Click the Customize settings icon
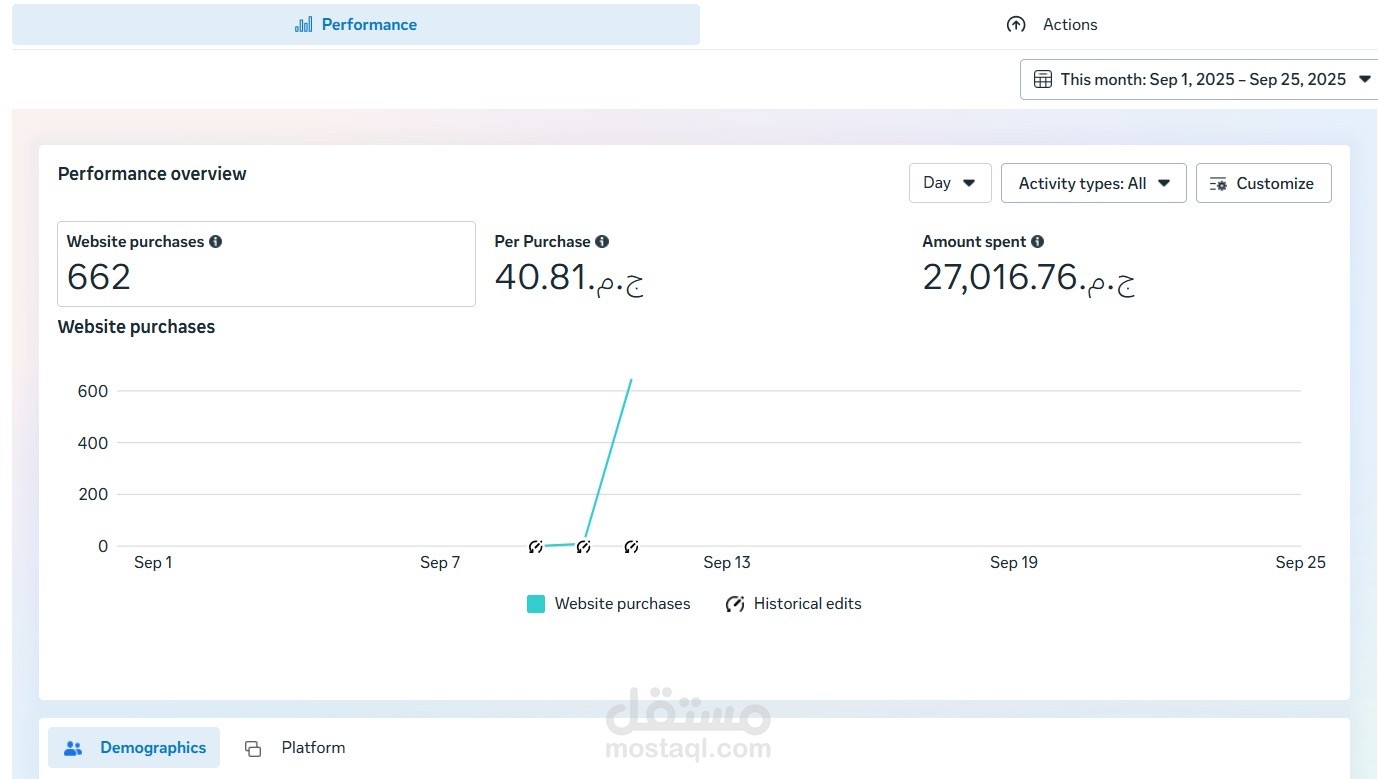This screenshot has width=1378, height=779. [x=1218, y=183]
